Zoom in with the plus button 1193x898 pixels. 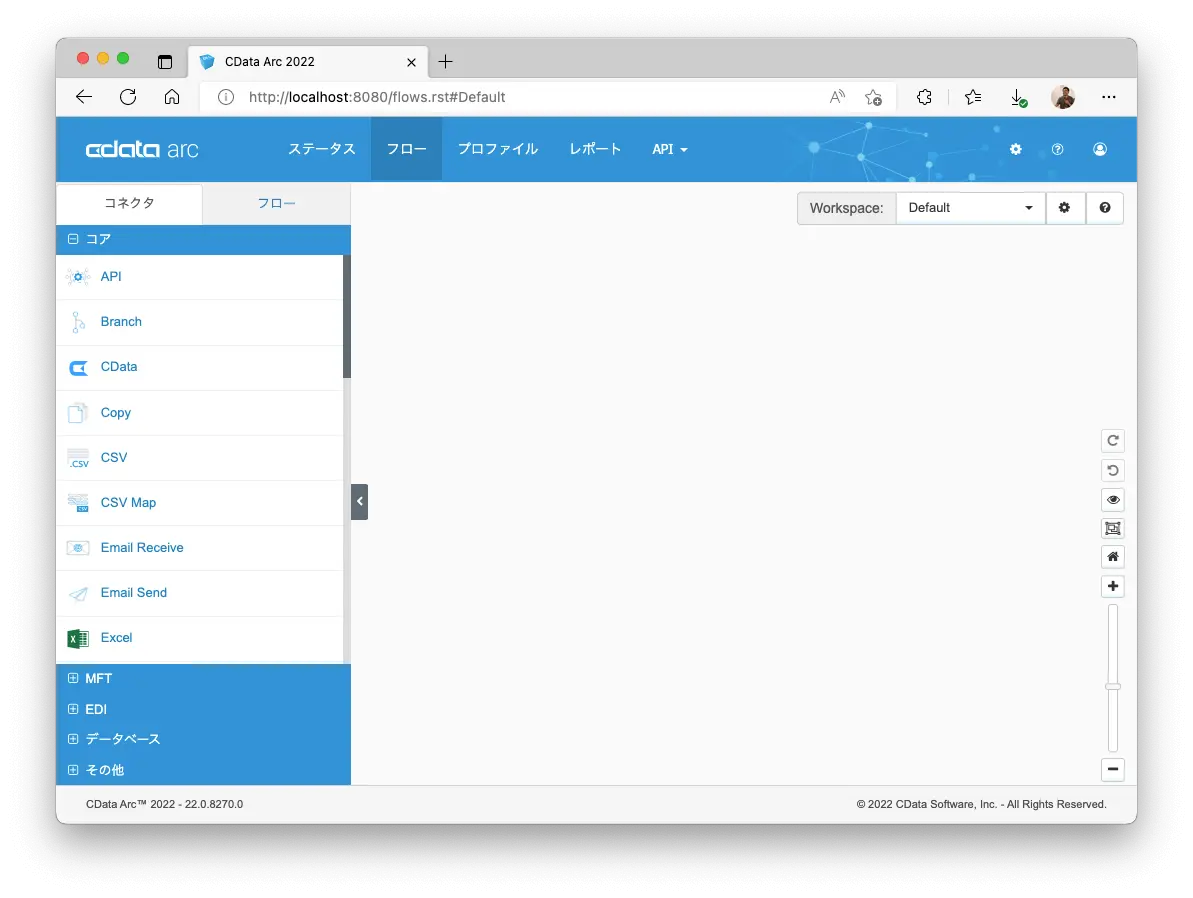tap(1112, 586)
